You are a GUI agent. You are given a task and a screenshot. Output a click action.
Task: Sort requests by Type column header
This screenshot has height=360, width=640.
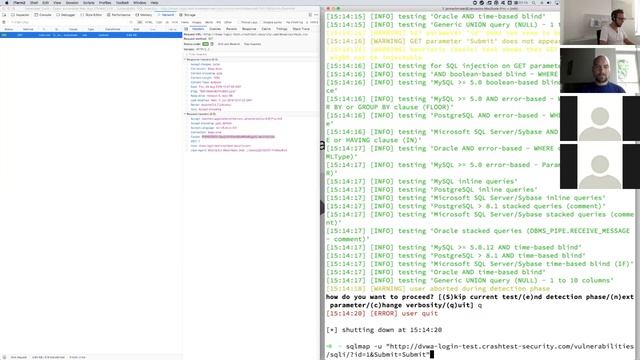[91, 29]
